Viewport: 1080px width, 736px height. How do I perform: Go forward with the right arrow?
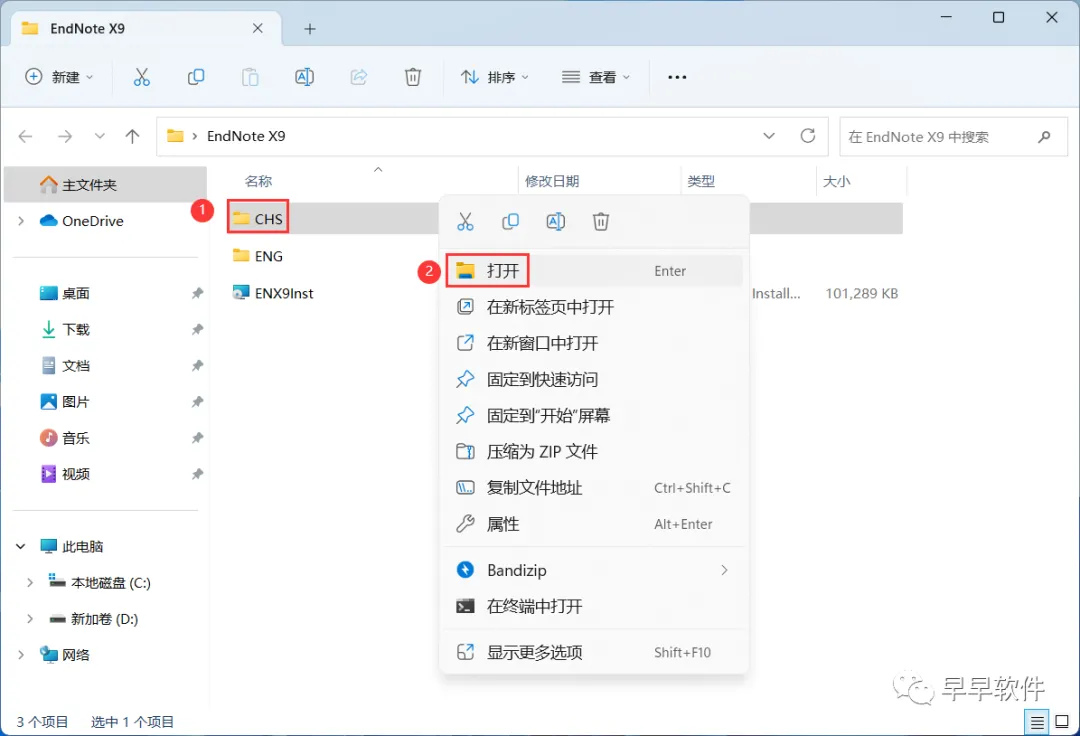click(65, 136)
